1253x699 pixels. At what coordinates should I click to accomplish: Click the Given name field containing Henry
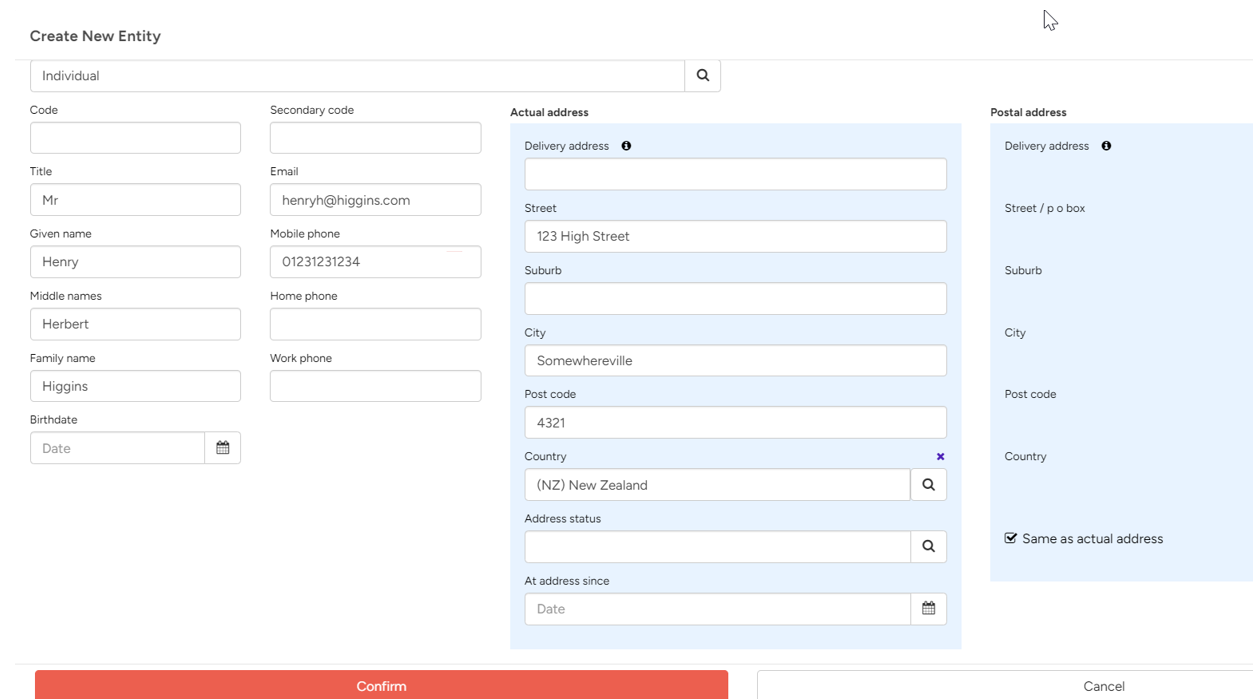coord(135,262)
